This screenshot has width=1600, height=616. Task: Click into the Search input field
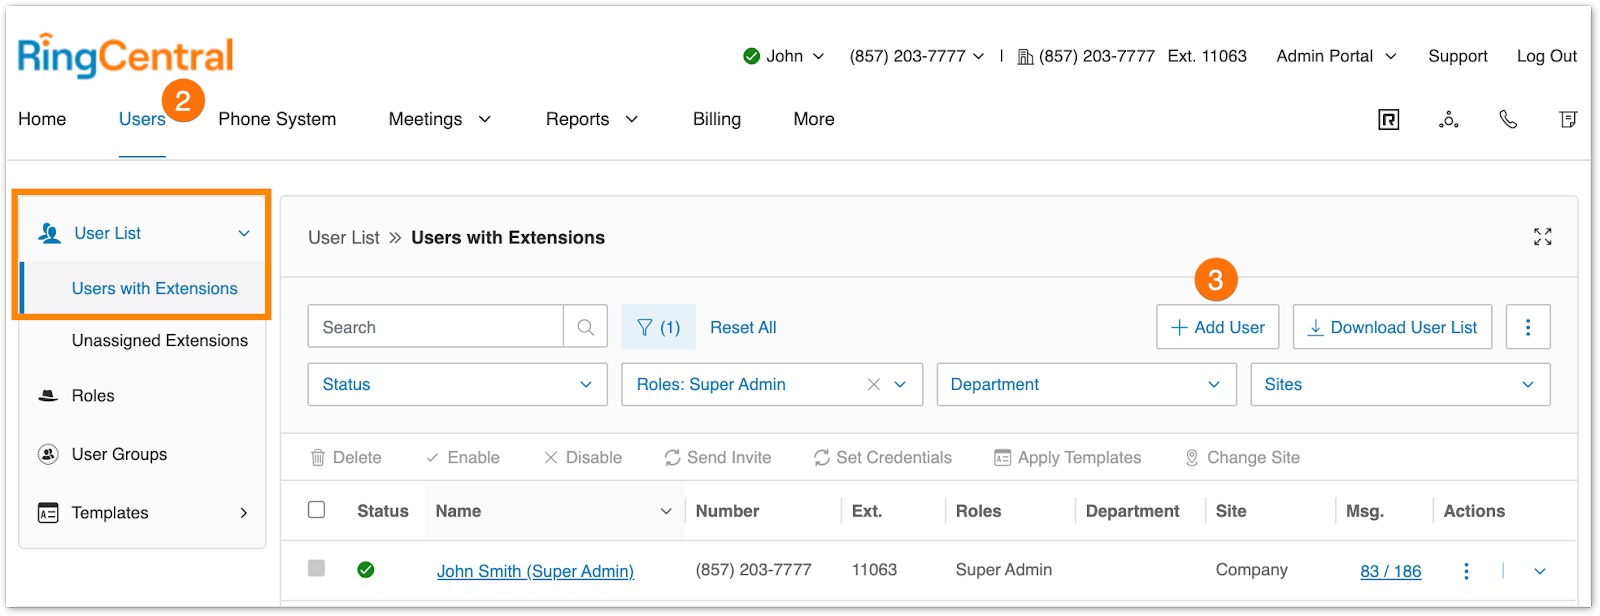coord(435,327)
